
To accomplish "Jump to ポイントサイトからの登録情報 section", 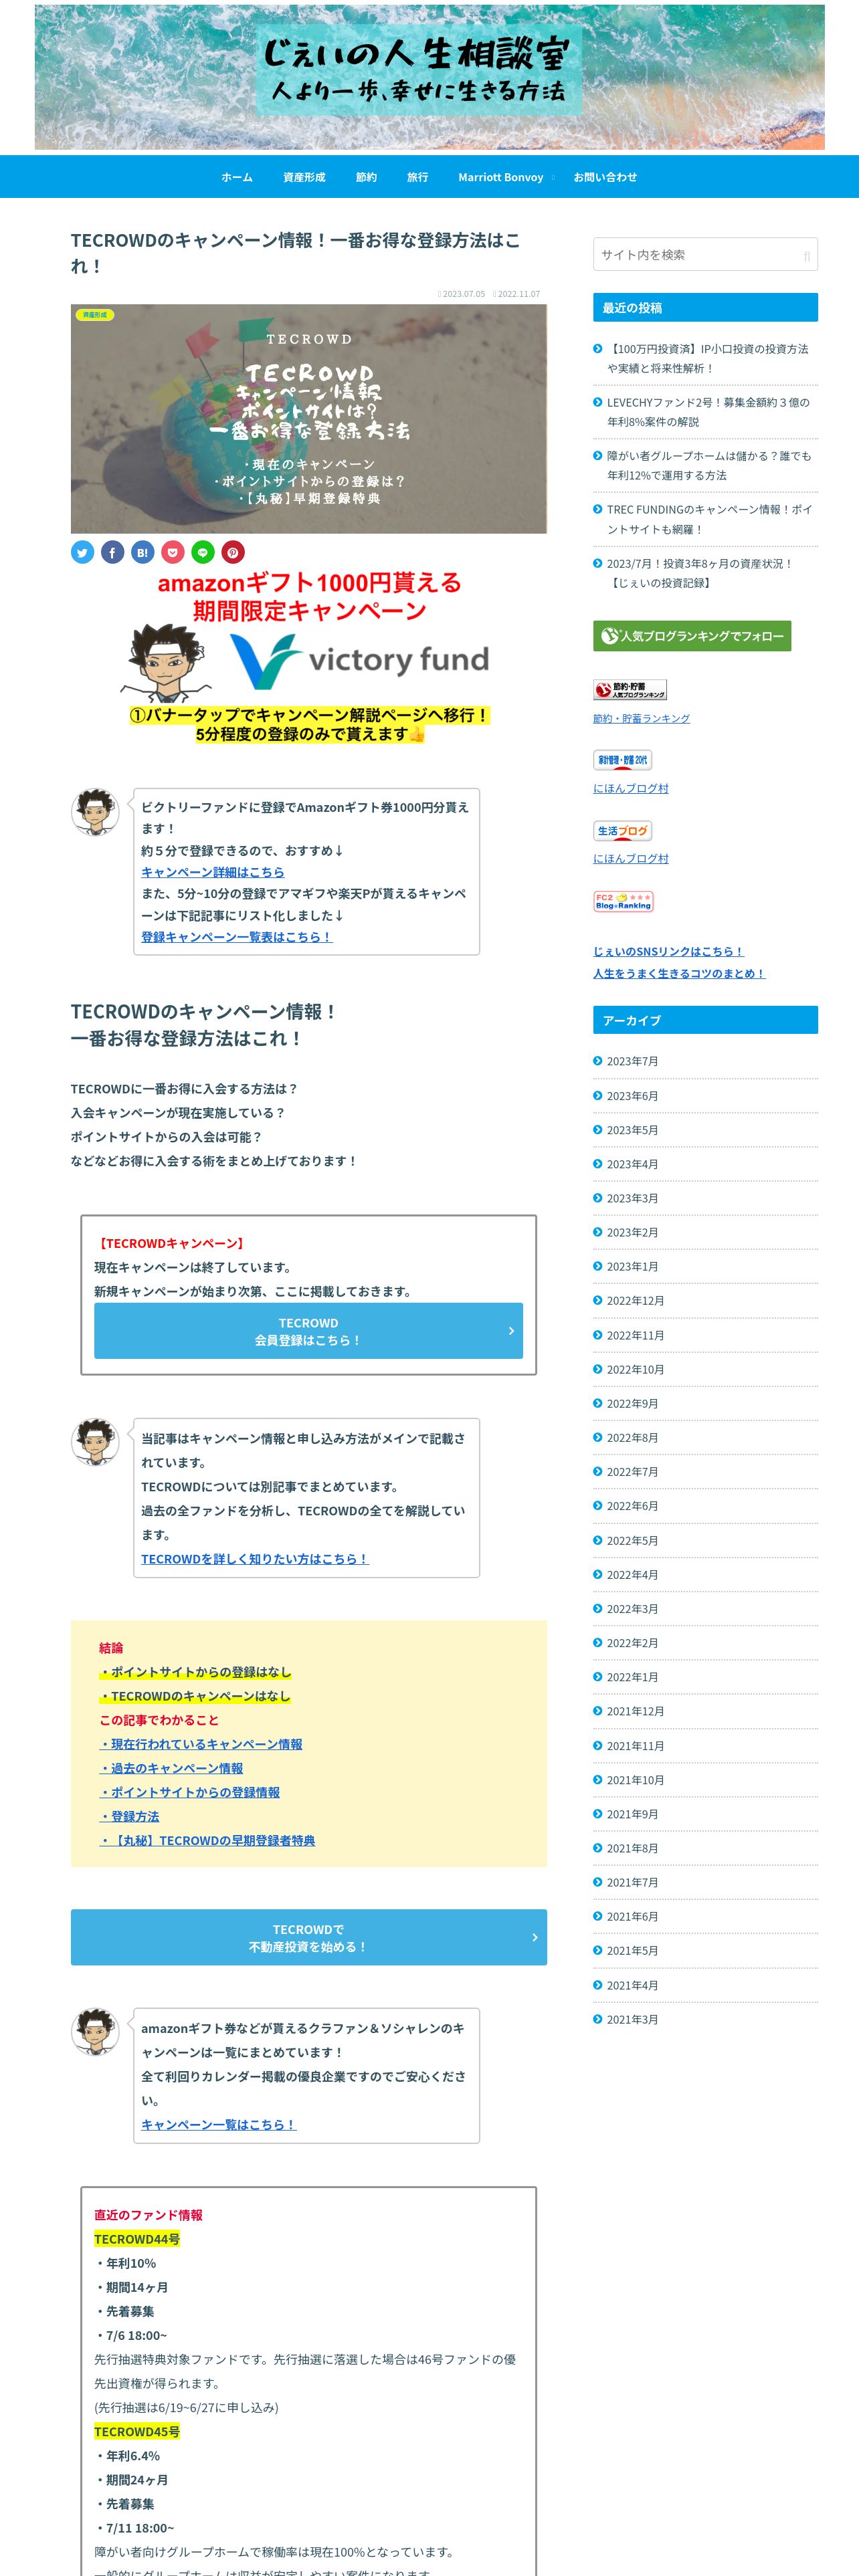I will point(189,1792).
